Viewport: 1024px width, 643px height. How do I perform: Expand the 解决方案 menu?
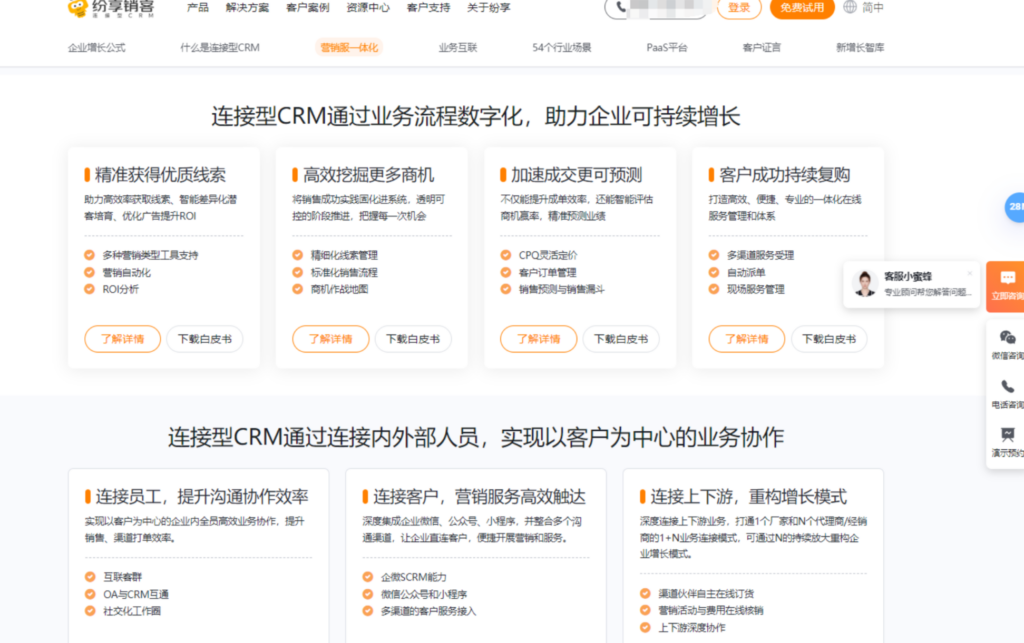point(247,9)
